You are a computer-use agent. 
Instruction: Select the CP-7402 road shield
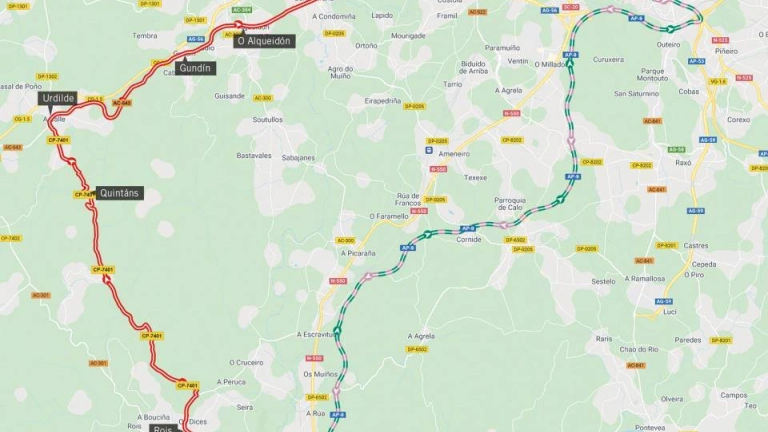click(x=10, y=239)
